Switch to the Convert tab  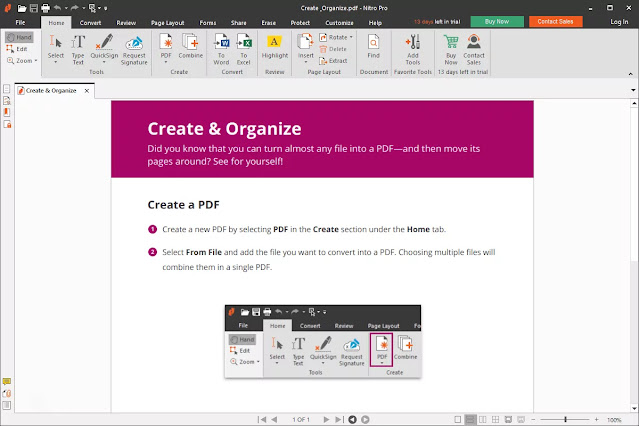pyautogui.click(x=90, y=23)
